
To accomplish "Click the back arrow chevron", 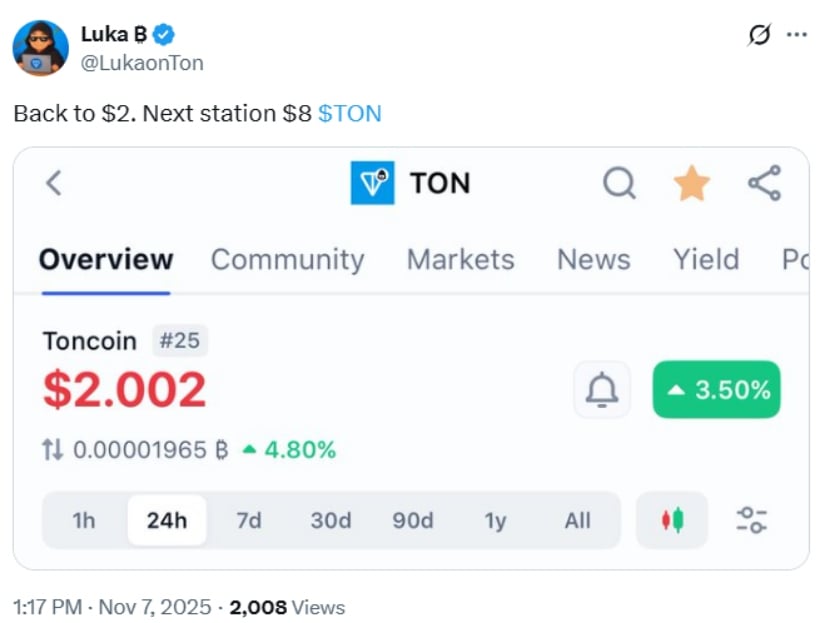I will pos(54,183).
